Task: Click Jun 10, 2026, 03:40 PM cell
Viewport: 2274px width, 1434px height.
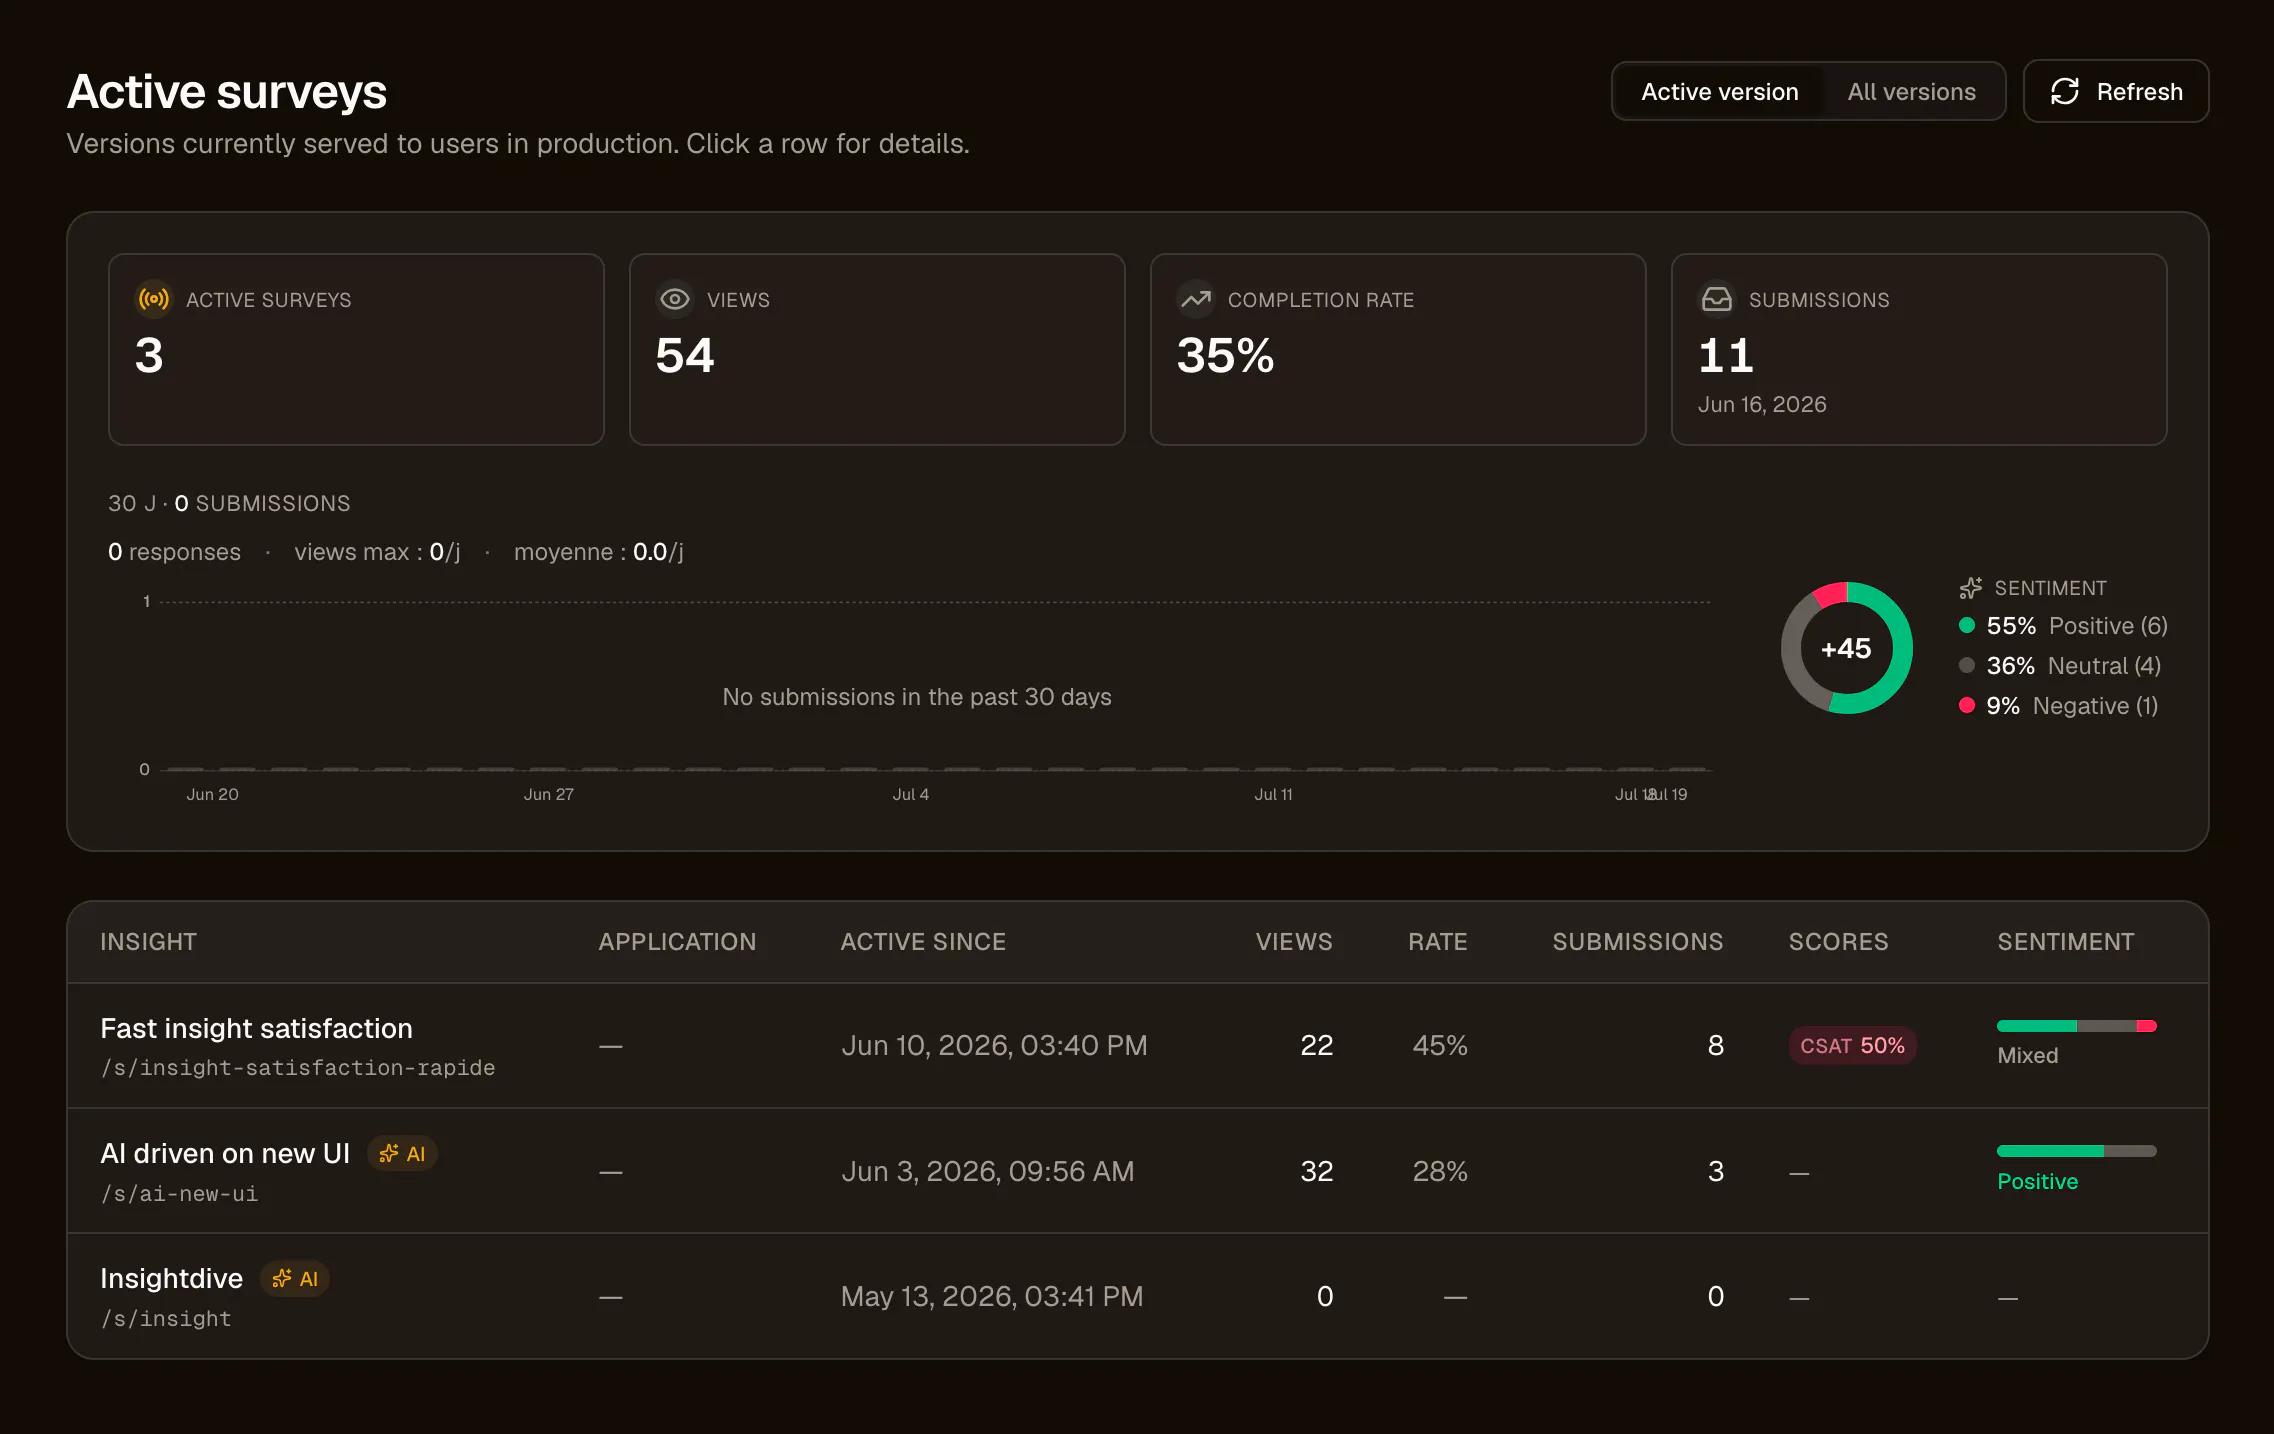Action: pos(994,1046)
